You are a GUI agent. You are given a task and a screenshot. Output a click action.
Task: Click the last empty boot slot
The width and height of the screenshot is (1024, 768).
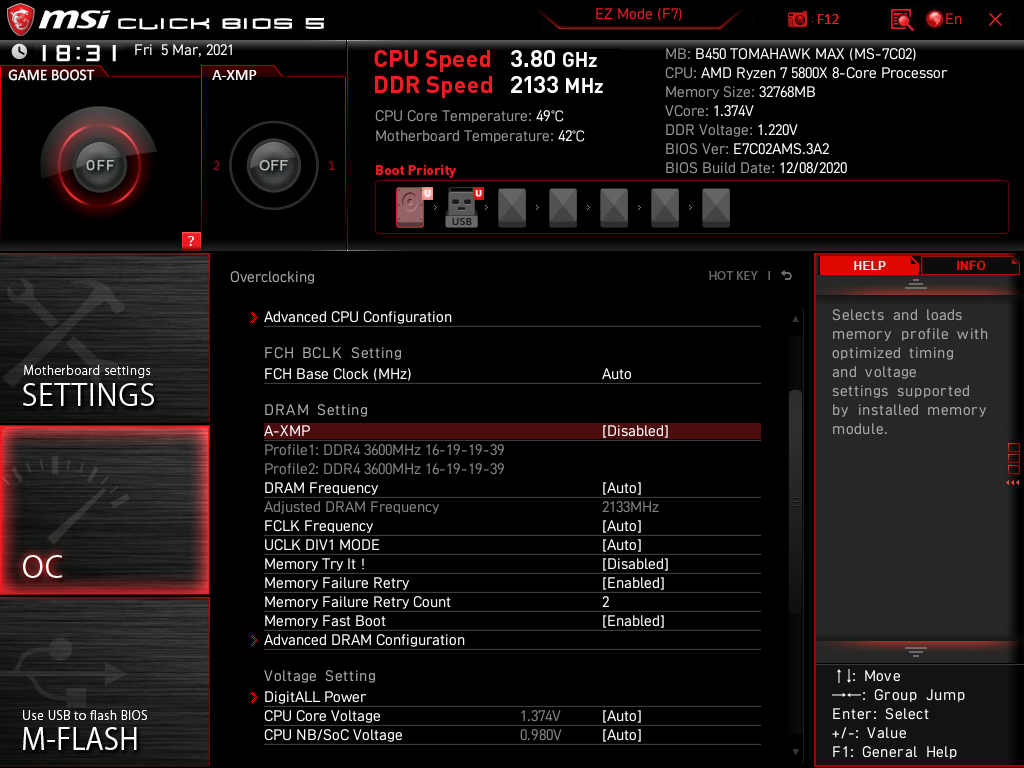click(x=716, y=207)
